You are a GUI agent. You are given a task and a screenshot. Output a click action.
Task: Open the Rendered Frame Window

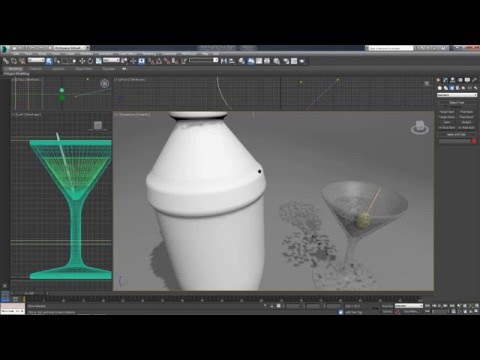294,61
